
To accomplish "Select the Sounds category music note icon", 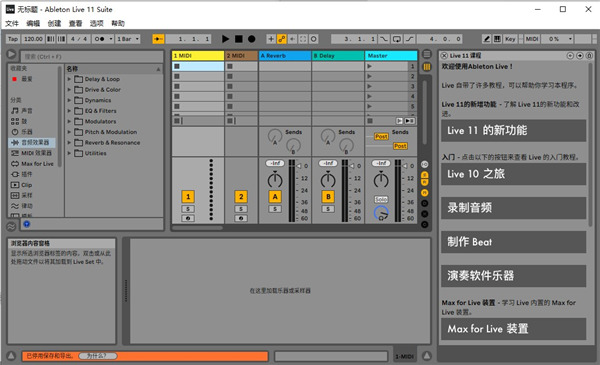I will [x=15, y=111].
